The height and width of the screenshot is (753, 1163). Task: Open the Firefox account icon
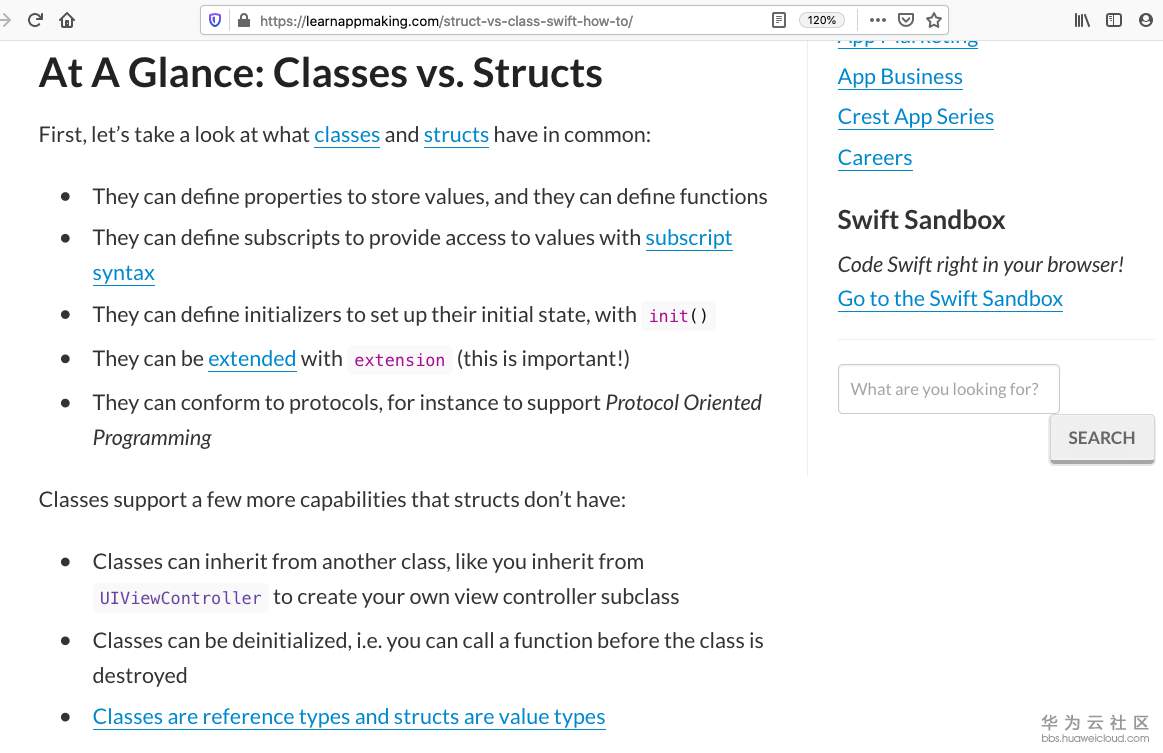(x=1146, y=20)
